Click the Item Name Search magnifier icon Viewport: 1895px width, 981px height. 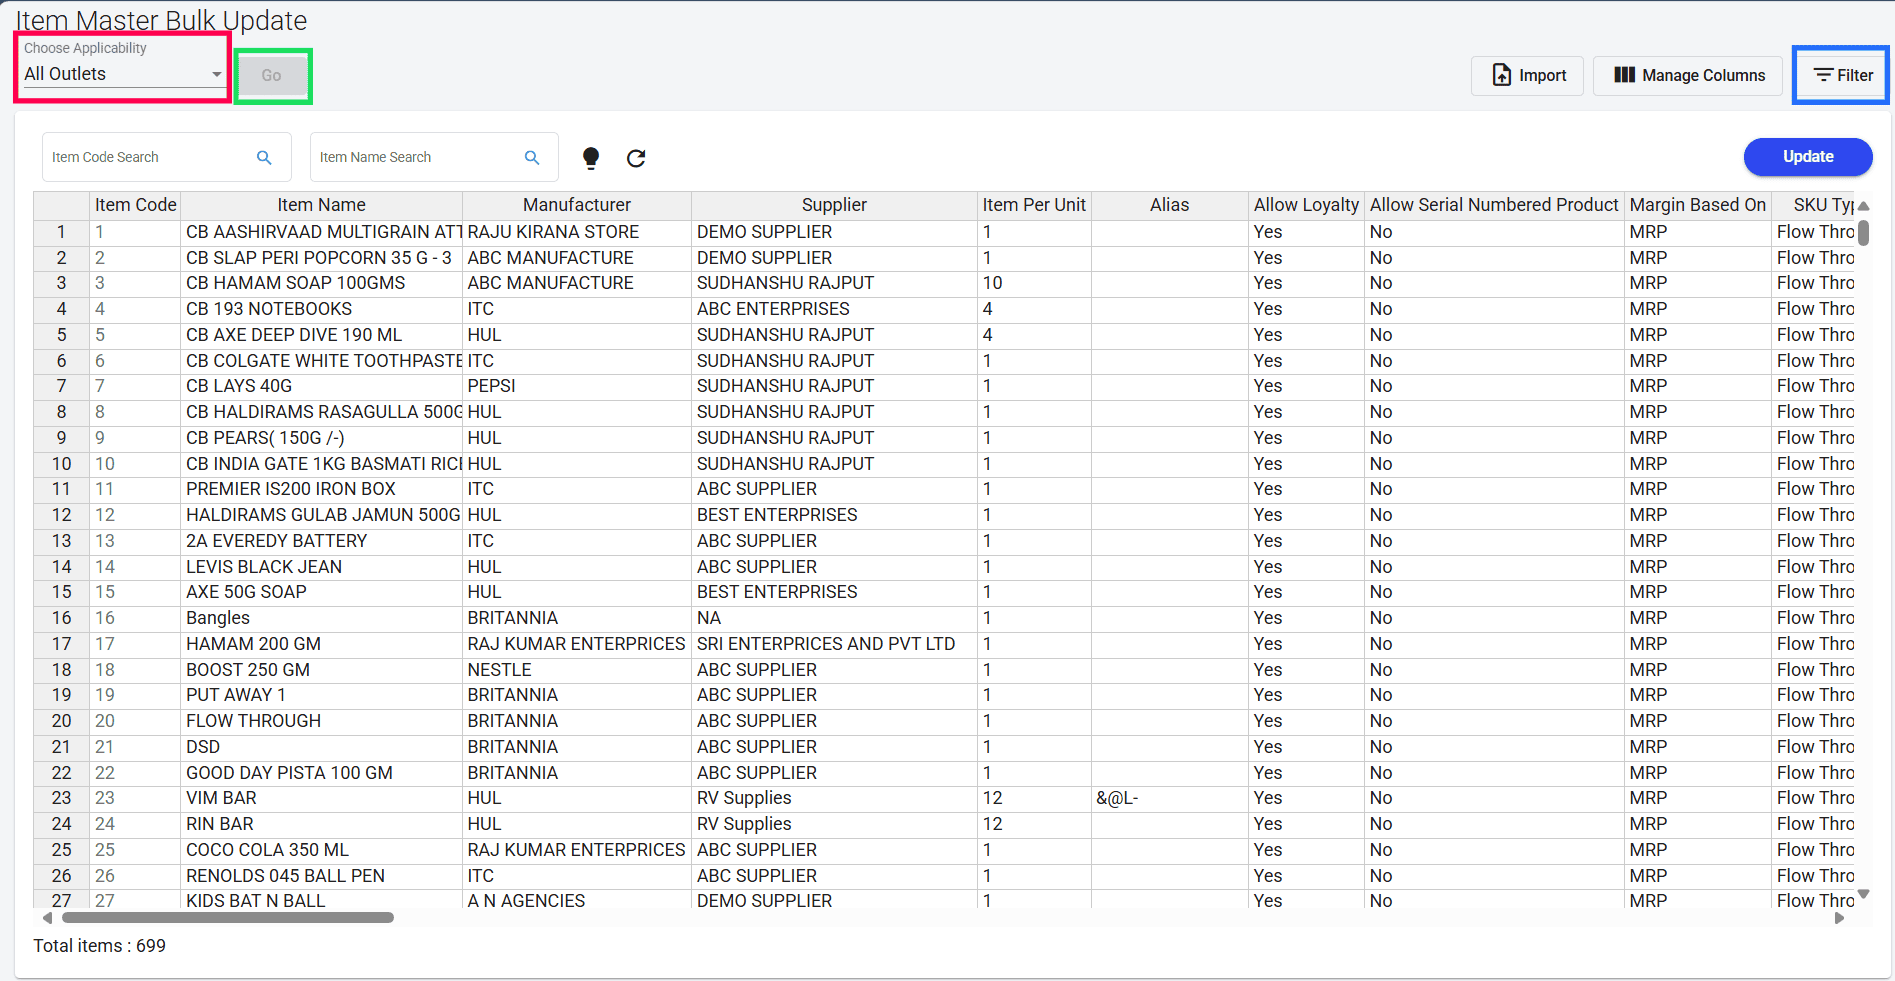[x=532, y=157]
